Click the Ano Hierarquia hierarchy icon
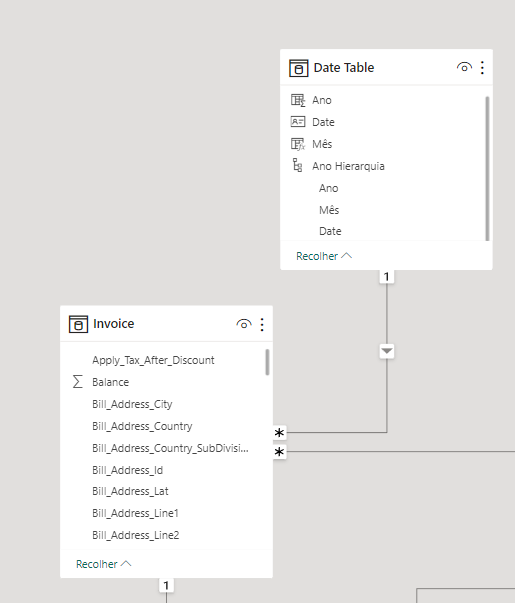 [x=297, y=165]
